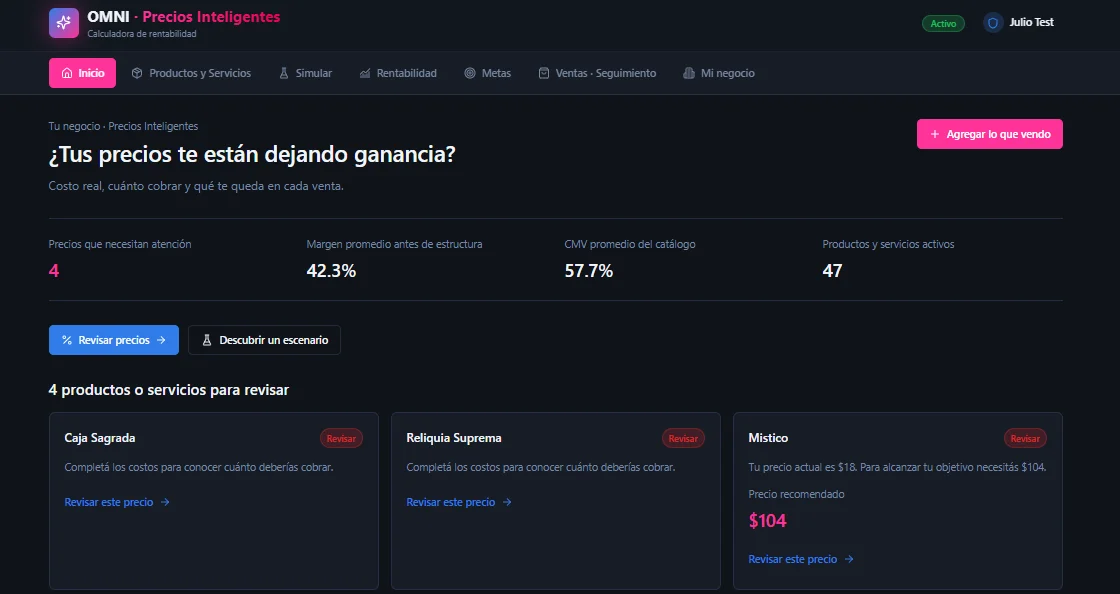Click the target icon next to Metas

470,73
